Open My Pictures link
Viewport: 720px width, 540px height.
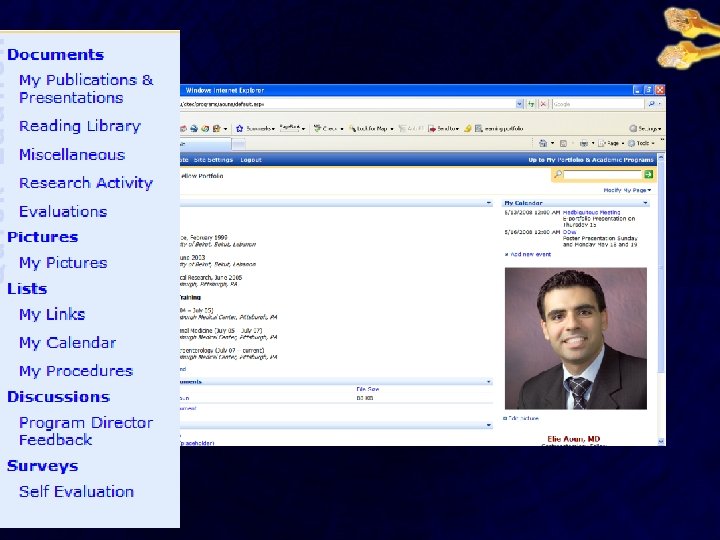63,263
